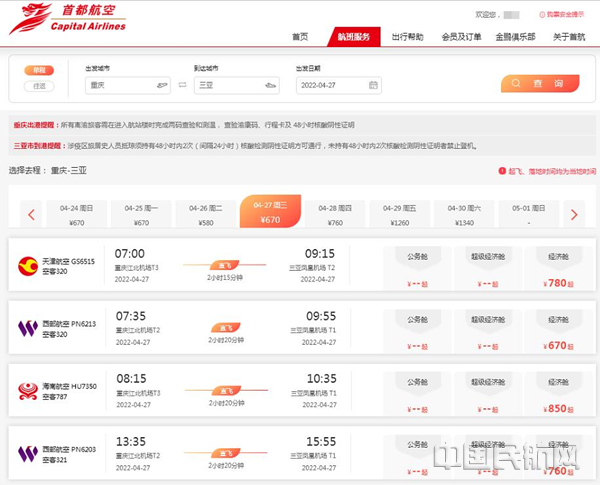
Task: Select the 04-29 周五 ¥1260 date tab
Action: [400, 215]
